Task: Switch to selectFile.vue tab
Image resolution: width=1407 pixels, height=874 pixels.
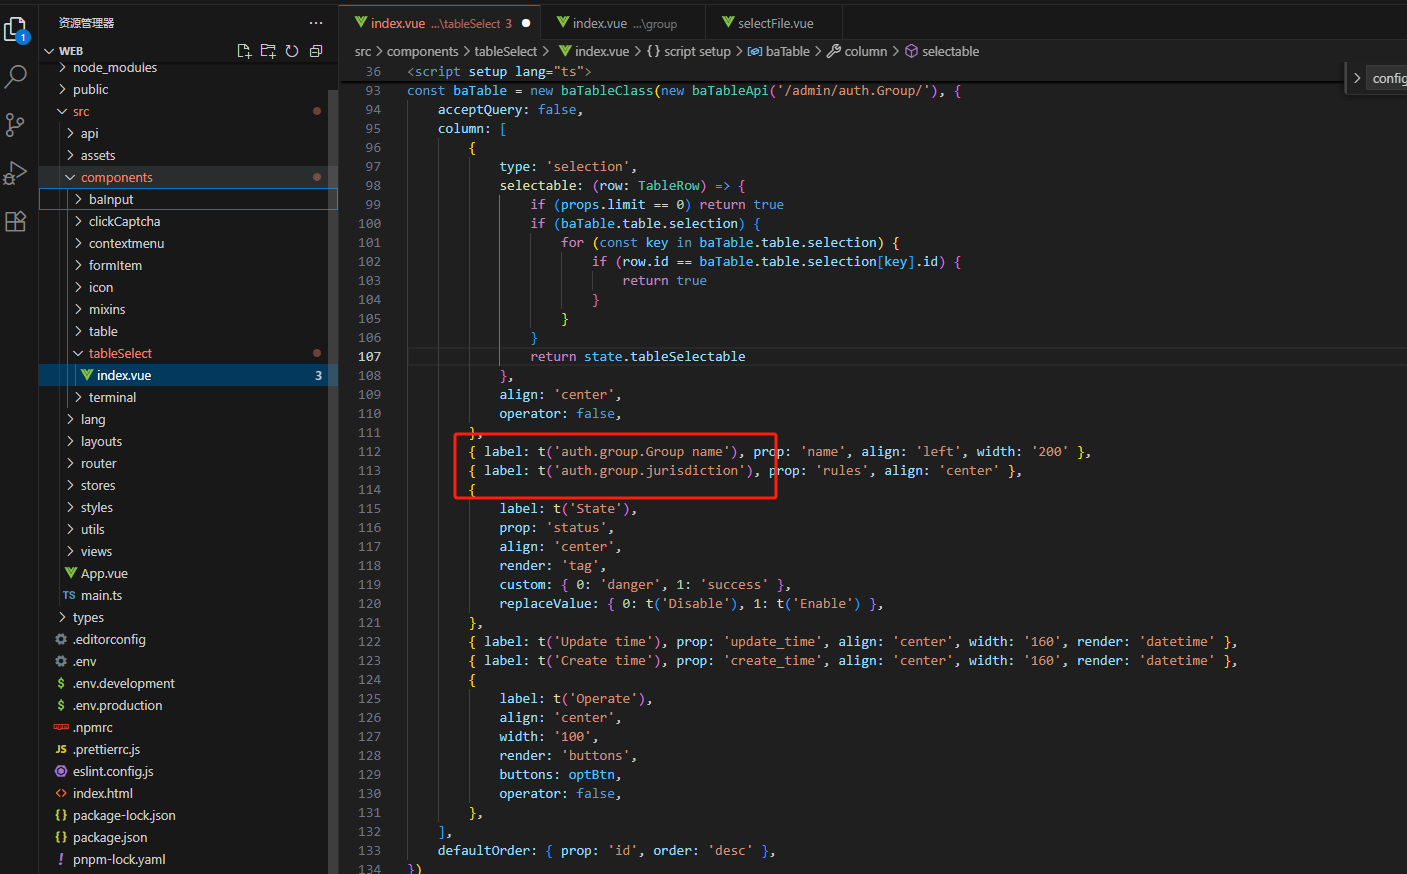Action: point(773,23)
